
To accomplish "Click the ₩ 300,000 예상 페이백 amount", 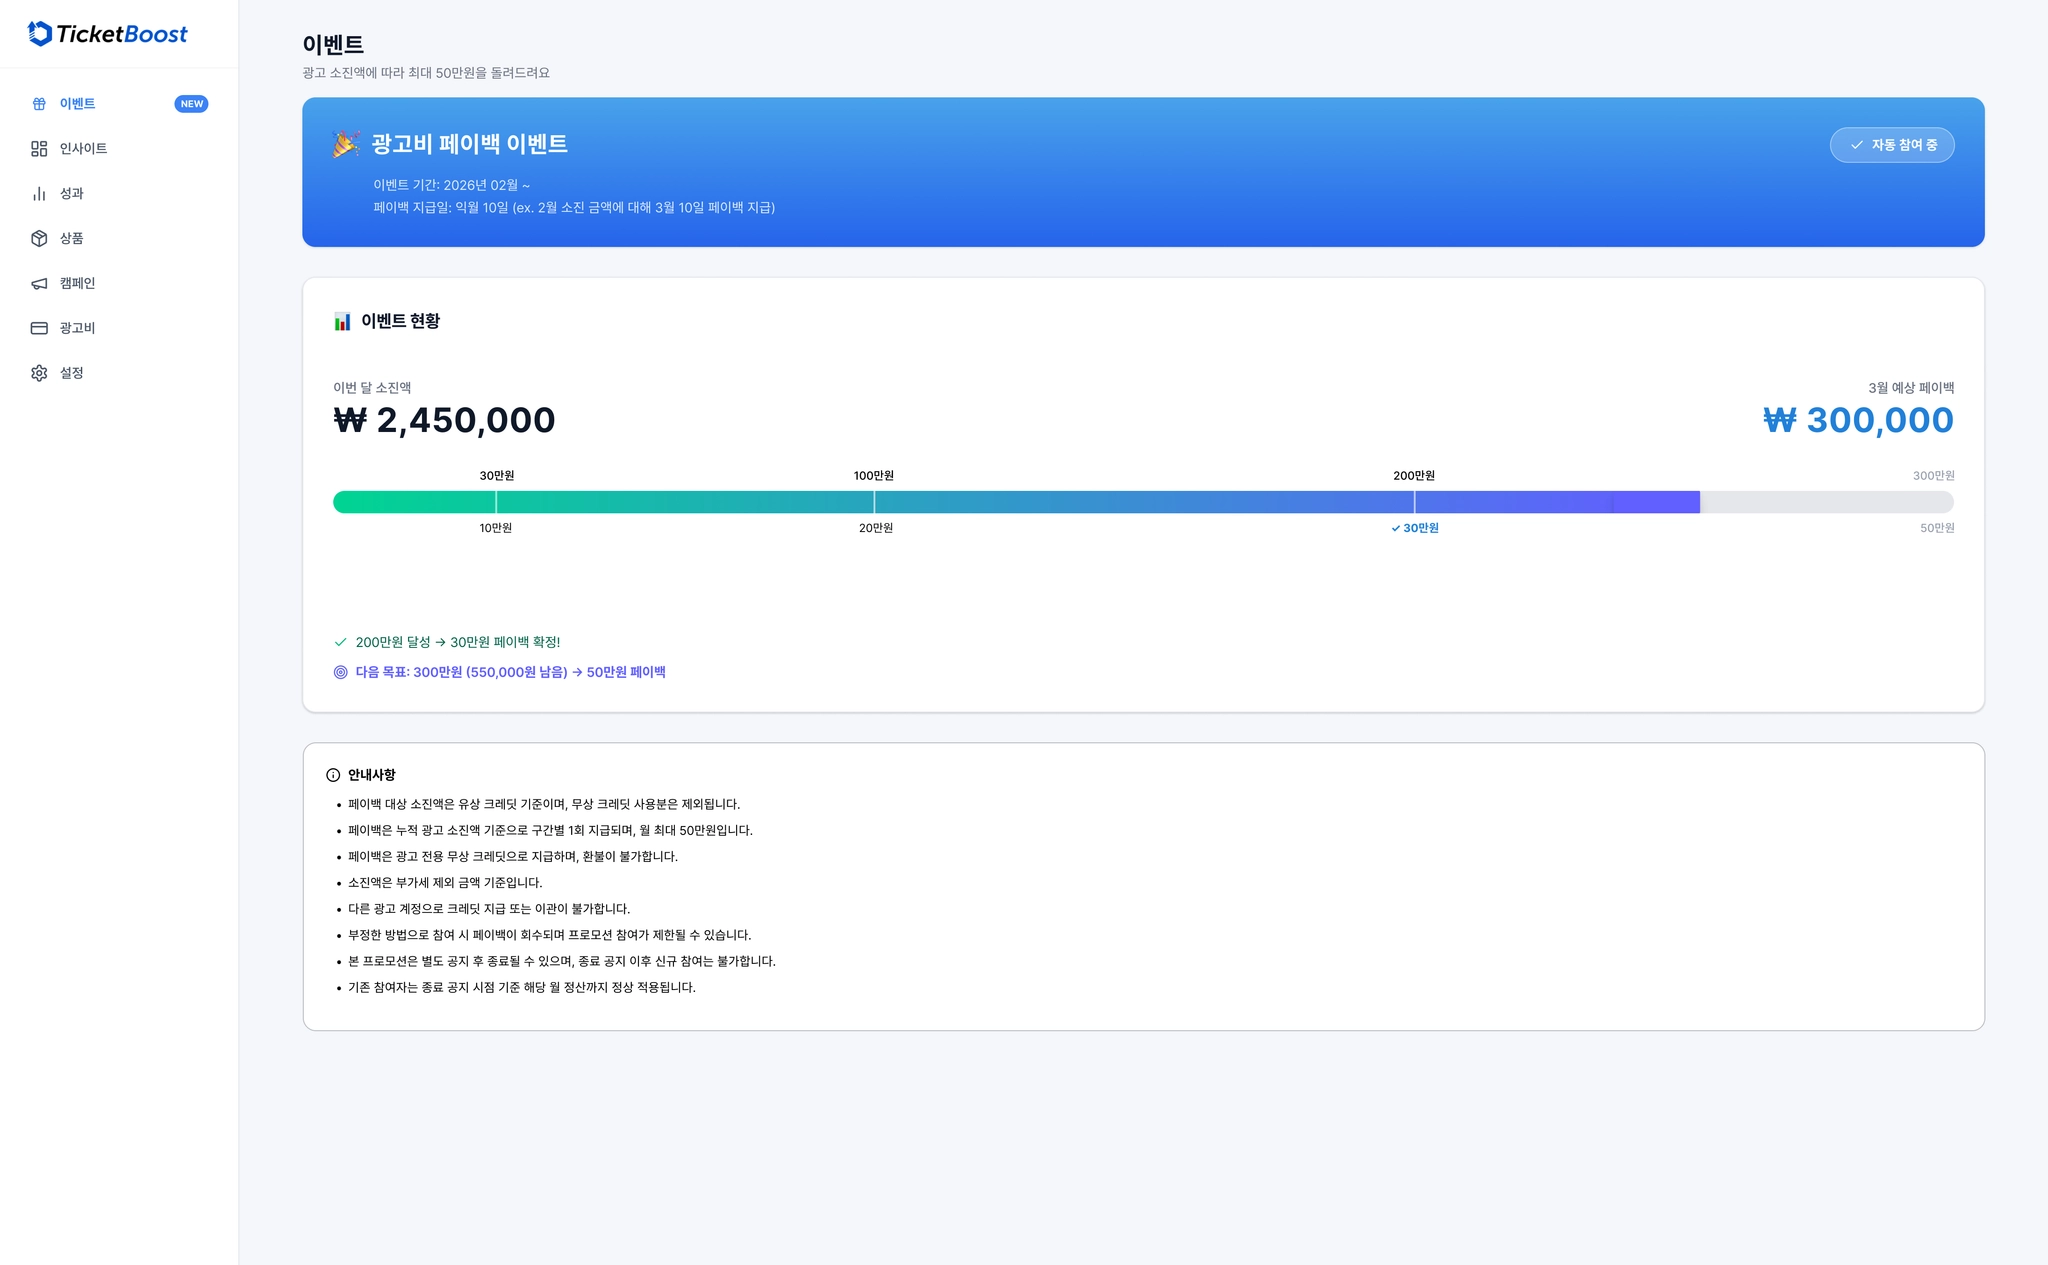I will coord(1858,420).
